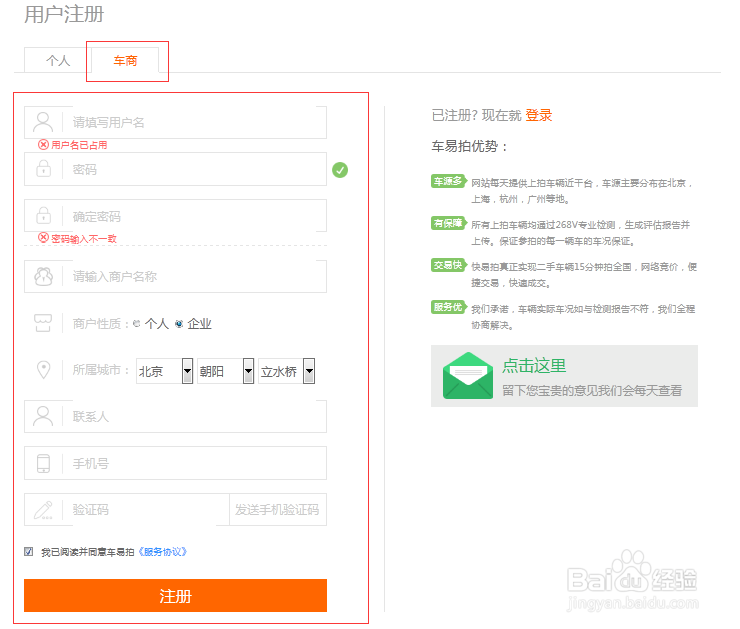
Task: Click the red error icon by 密码输入不一致
Action: pos(43,238)
